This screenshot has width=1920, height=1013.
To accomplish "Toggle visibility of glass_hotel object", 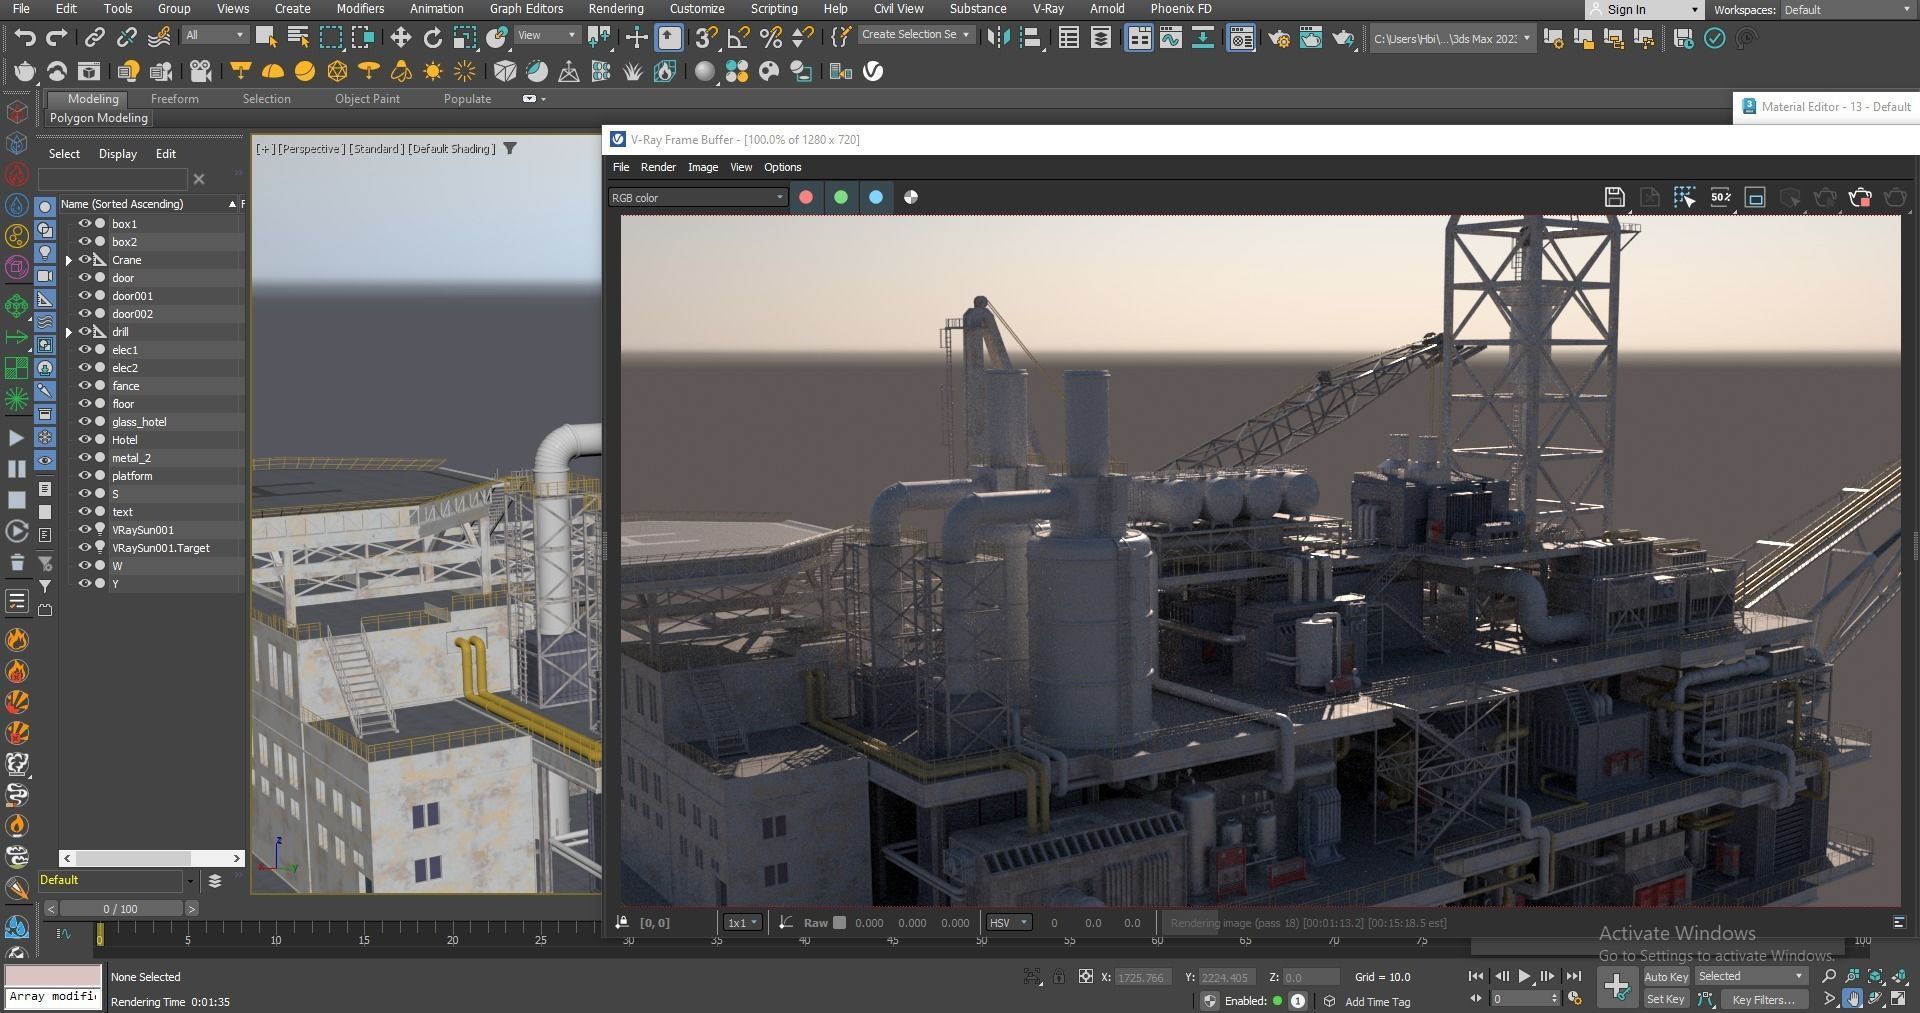I will (85, 422).
